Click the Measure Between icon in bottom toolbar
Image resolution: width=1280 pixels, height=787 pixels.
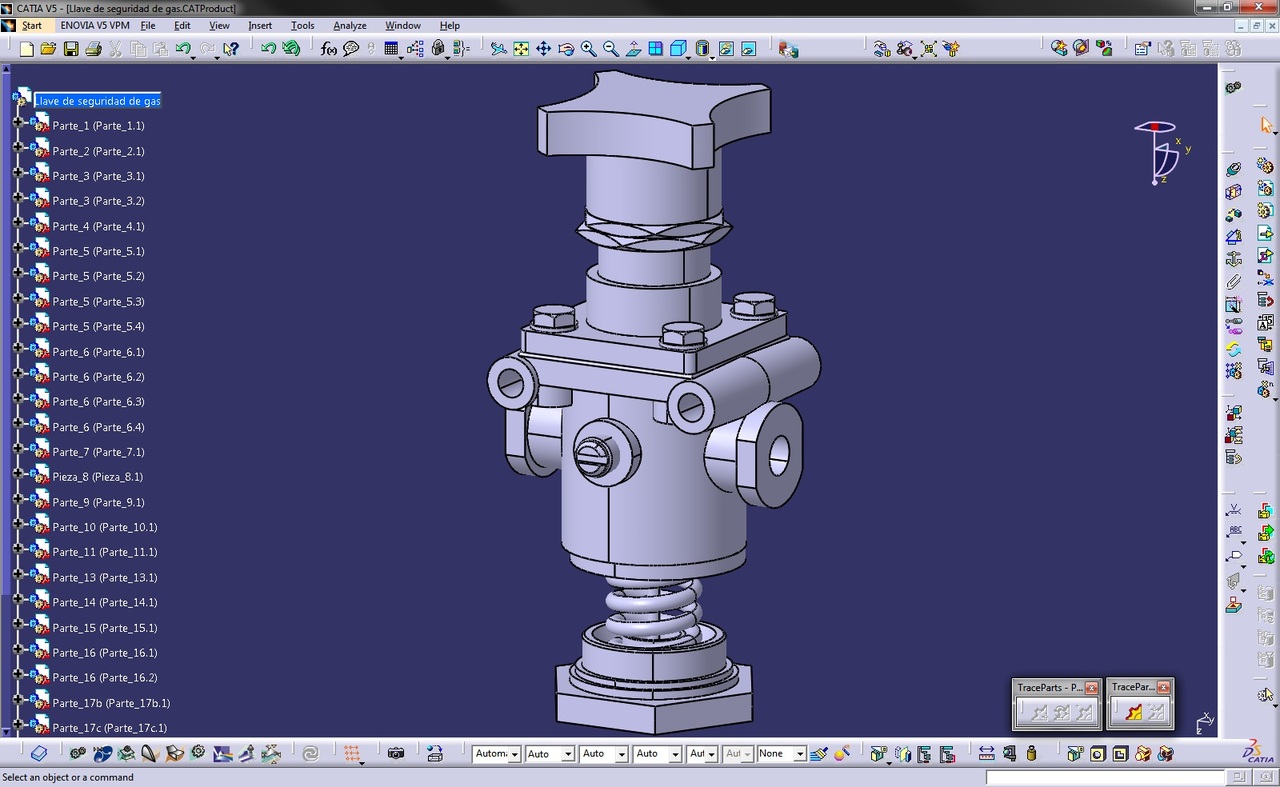986,753
